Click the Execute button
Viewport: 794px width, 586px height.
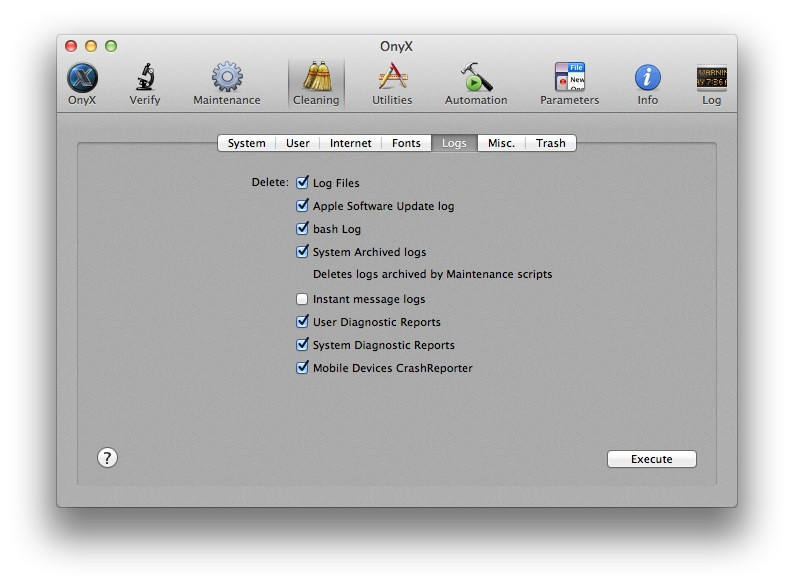[x=652, y=459]
